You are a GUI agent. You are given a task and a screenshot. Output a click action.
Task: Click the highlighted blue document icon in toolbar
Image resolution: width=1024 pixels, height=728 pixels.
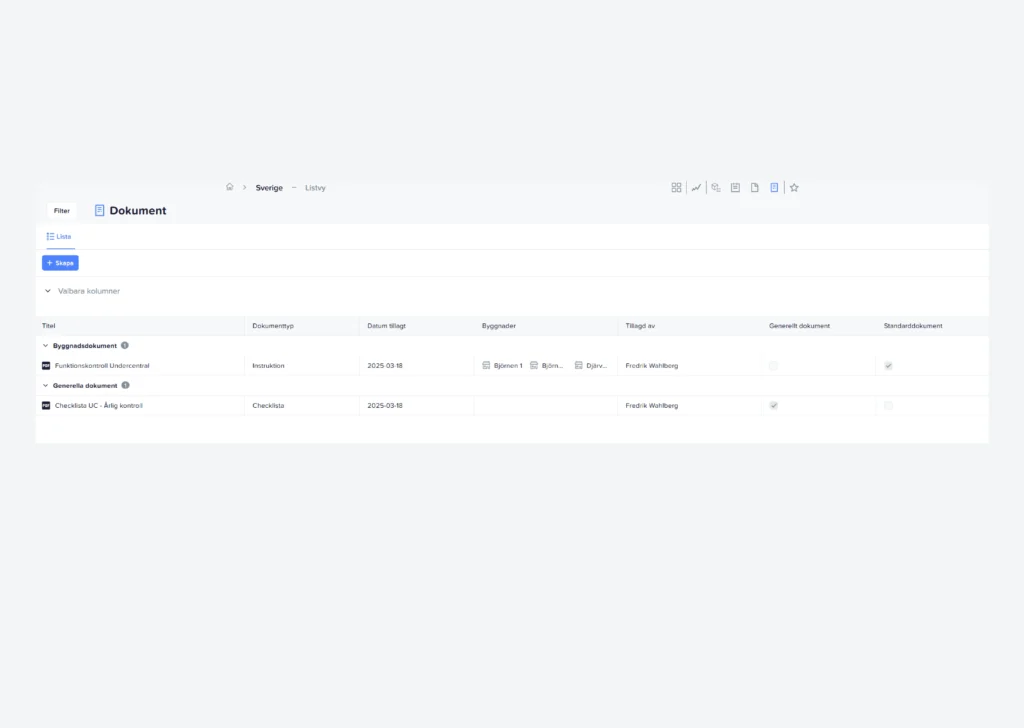coord(774,187)
